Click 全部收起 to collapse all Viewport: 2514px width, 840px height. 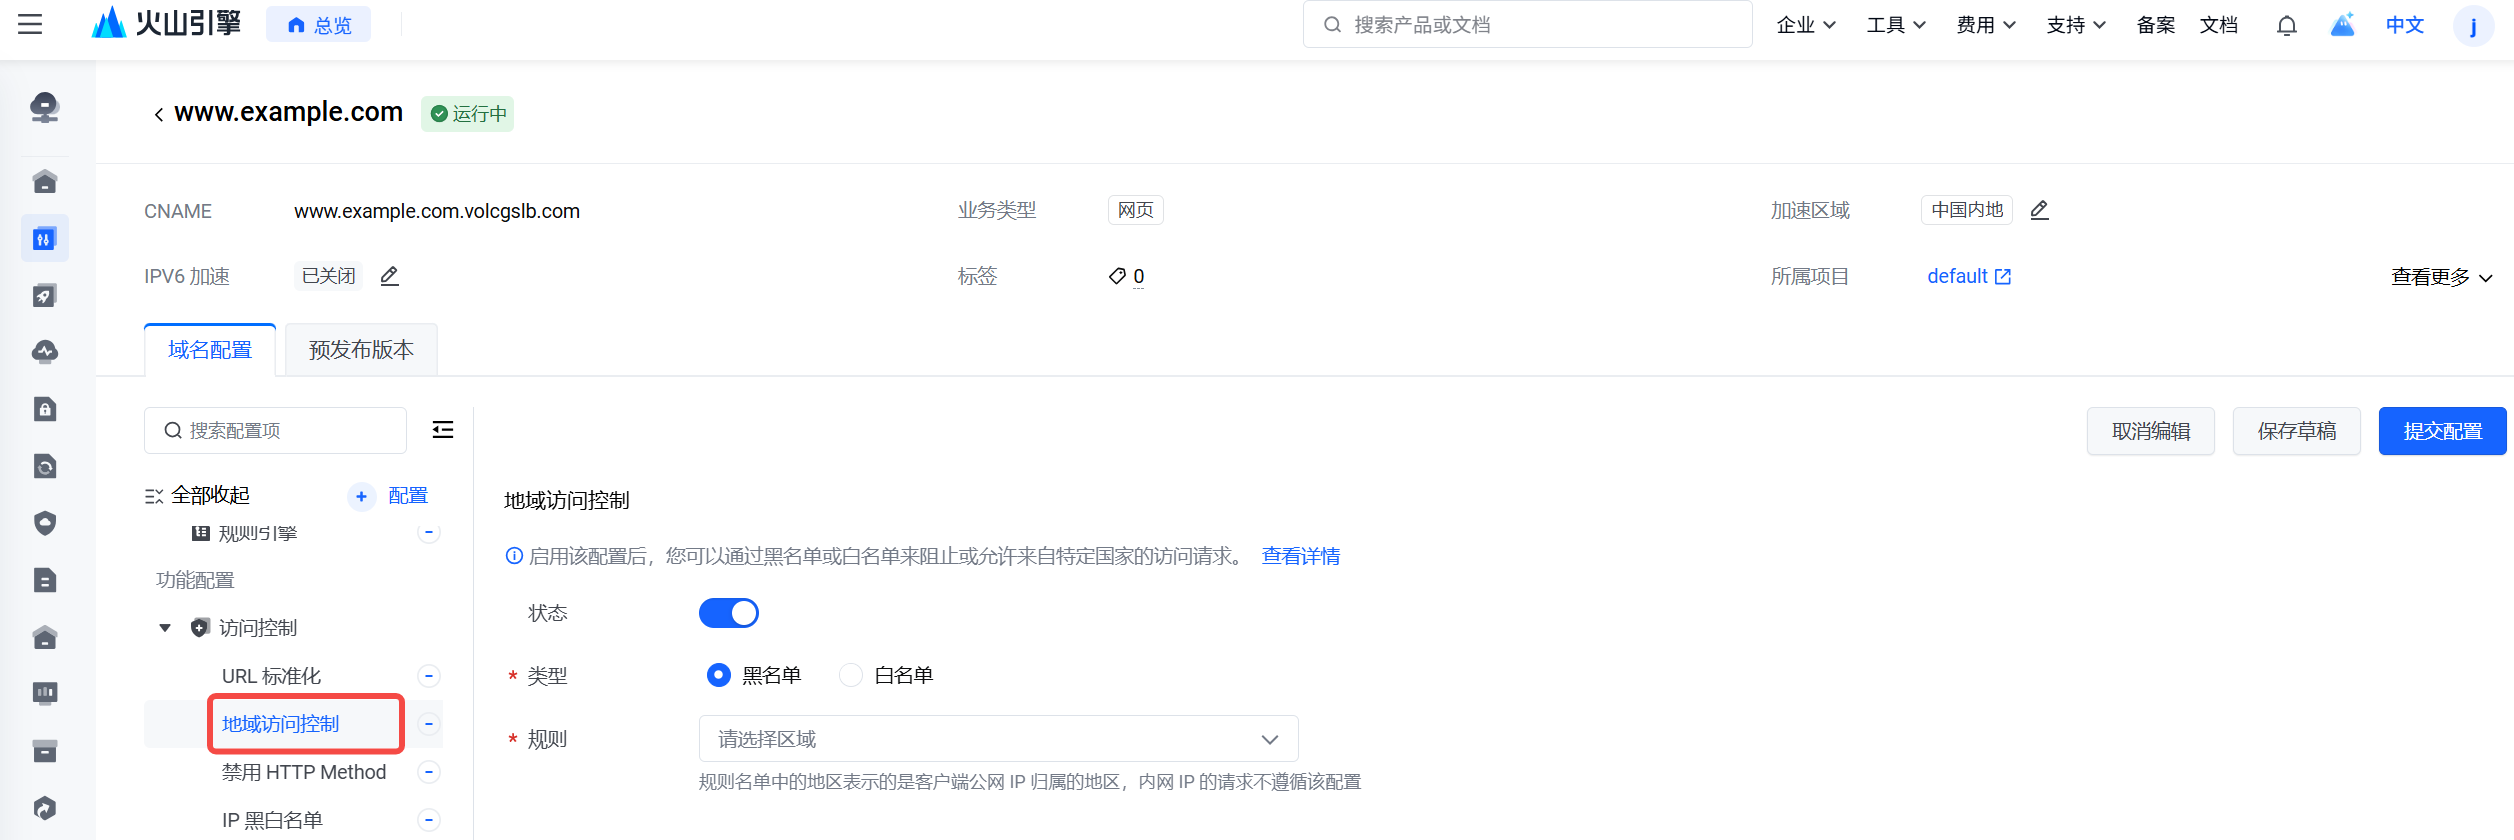(197, 496)
